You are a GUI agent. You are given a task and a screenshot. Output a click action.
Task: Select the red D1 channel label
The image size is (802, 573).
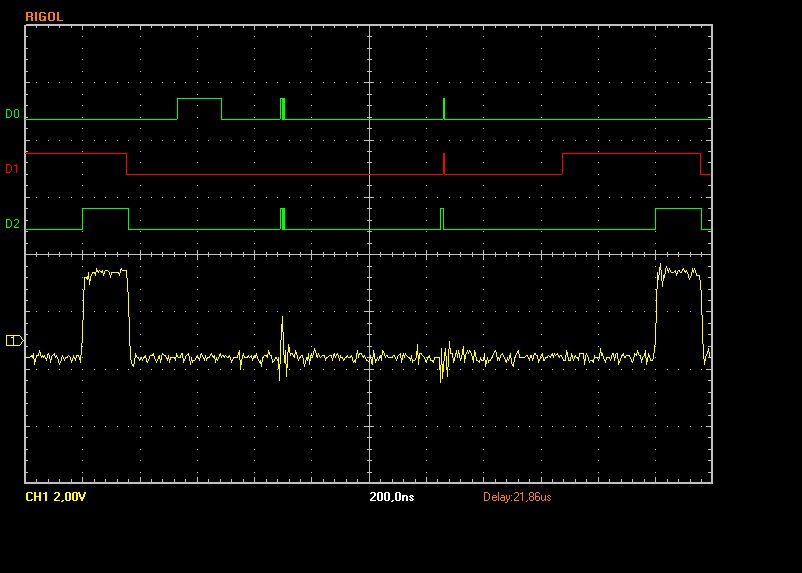(x=12, y=169)
